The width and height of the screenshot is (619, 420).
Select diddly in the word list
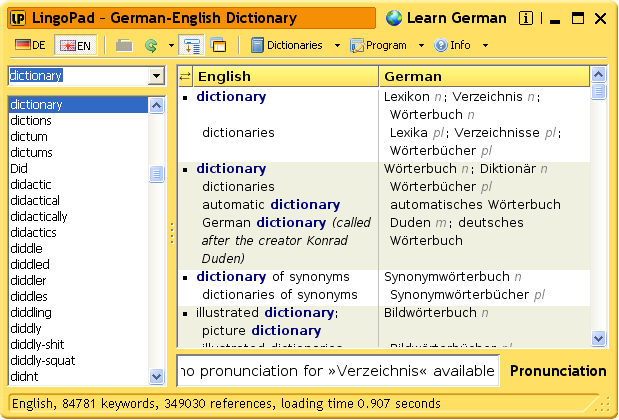tap(78, 328)
